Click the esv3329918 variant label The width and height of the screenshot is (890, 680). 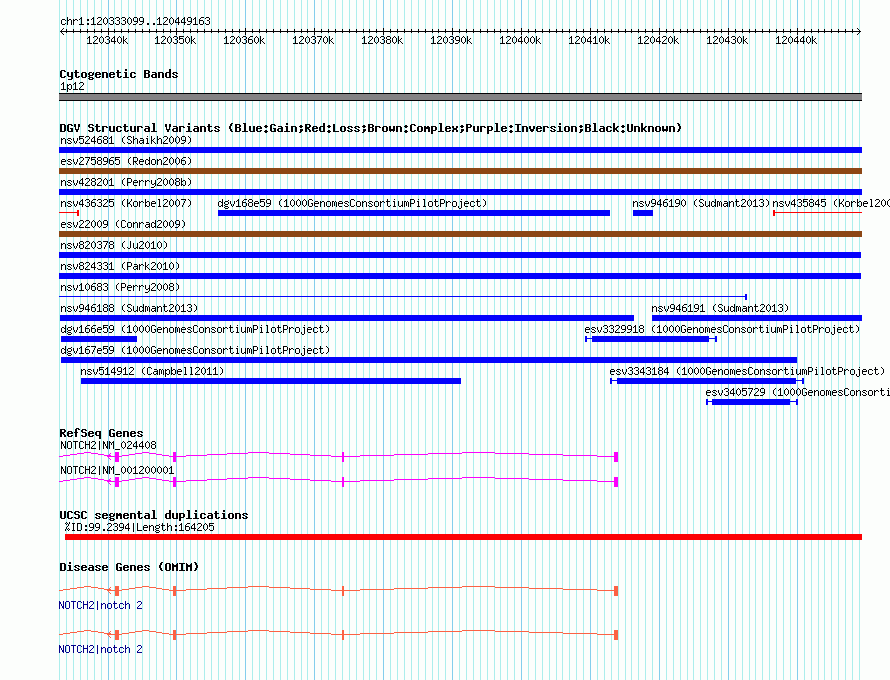[x=722, y=329]
